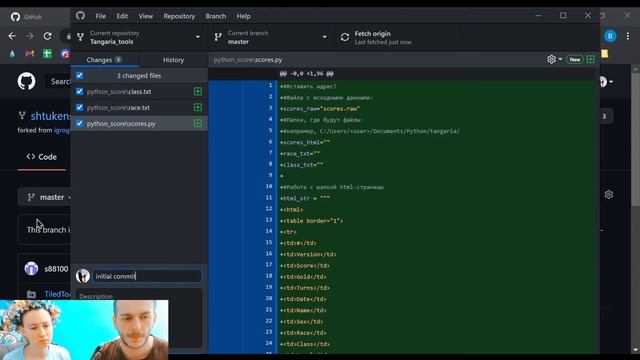Open the Repository menu
Screen dimensions: 640x360
[179, 16]
